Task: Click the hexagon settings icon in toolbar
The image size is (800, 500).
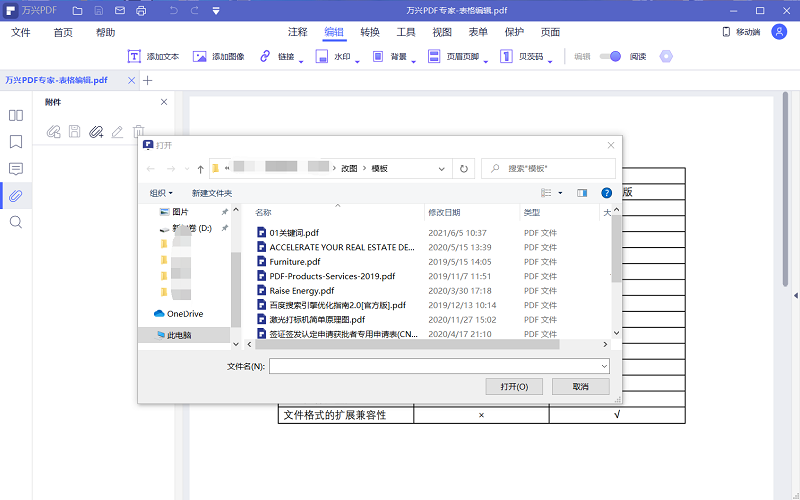Action: pyautogui.click(x=666, y=56)
